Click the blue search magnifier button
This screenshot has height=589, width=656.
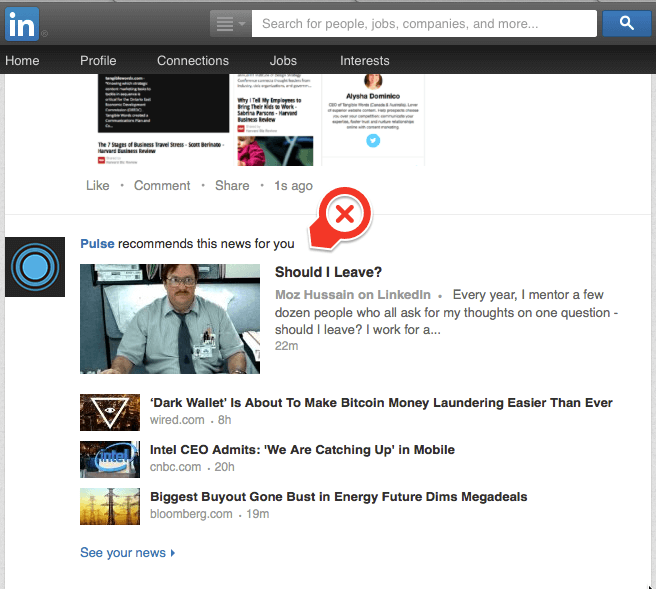[627, 23]
